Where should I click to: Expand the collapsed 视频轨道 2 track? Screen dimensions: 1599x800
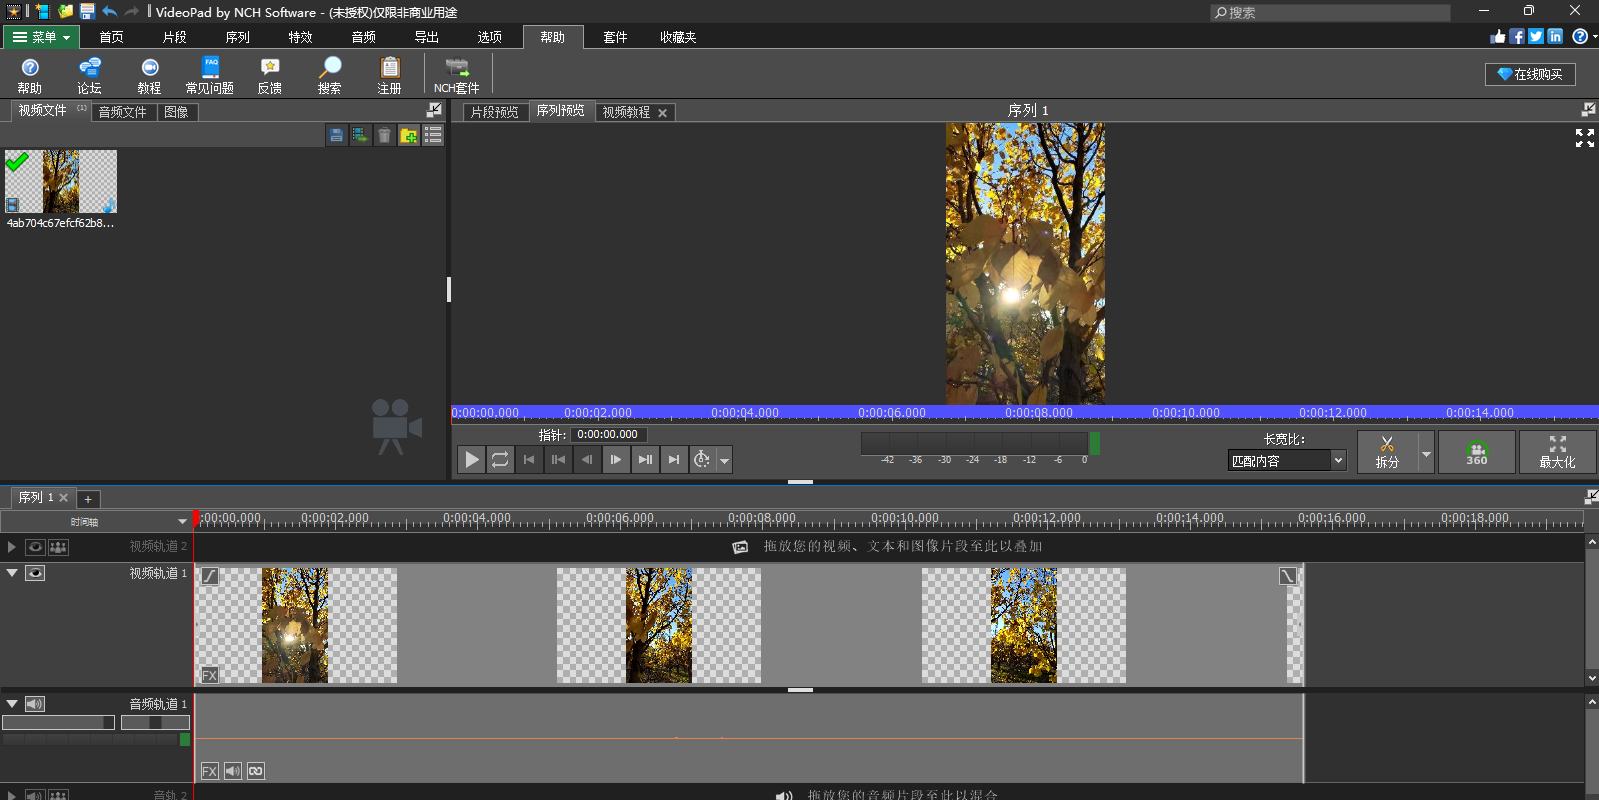pos(11,547)
